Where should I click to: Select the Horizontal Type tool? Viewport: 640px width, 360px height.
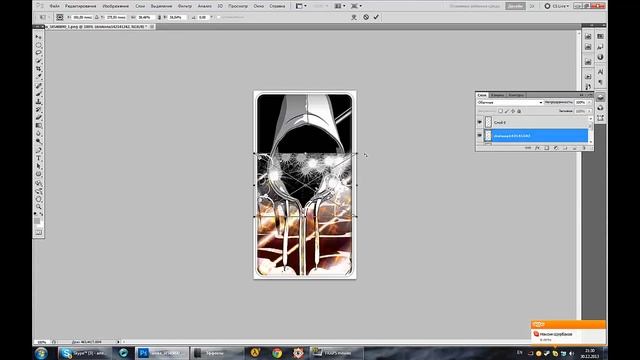tap(38, 158)
